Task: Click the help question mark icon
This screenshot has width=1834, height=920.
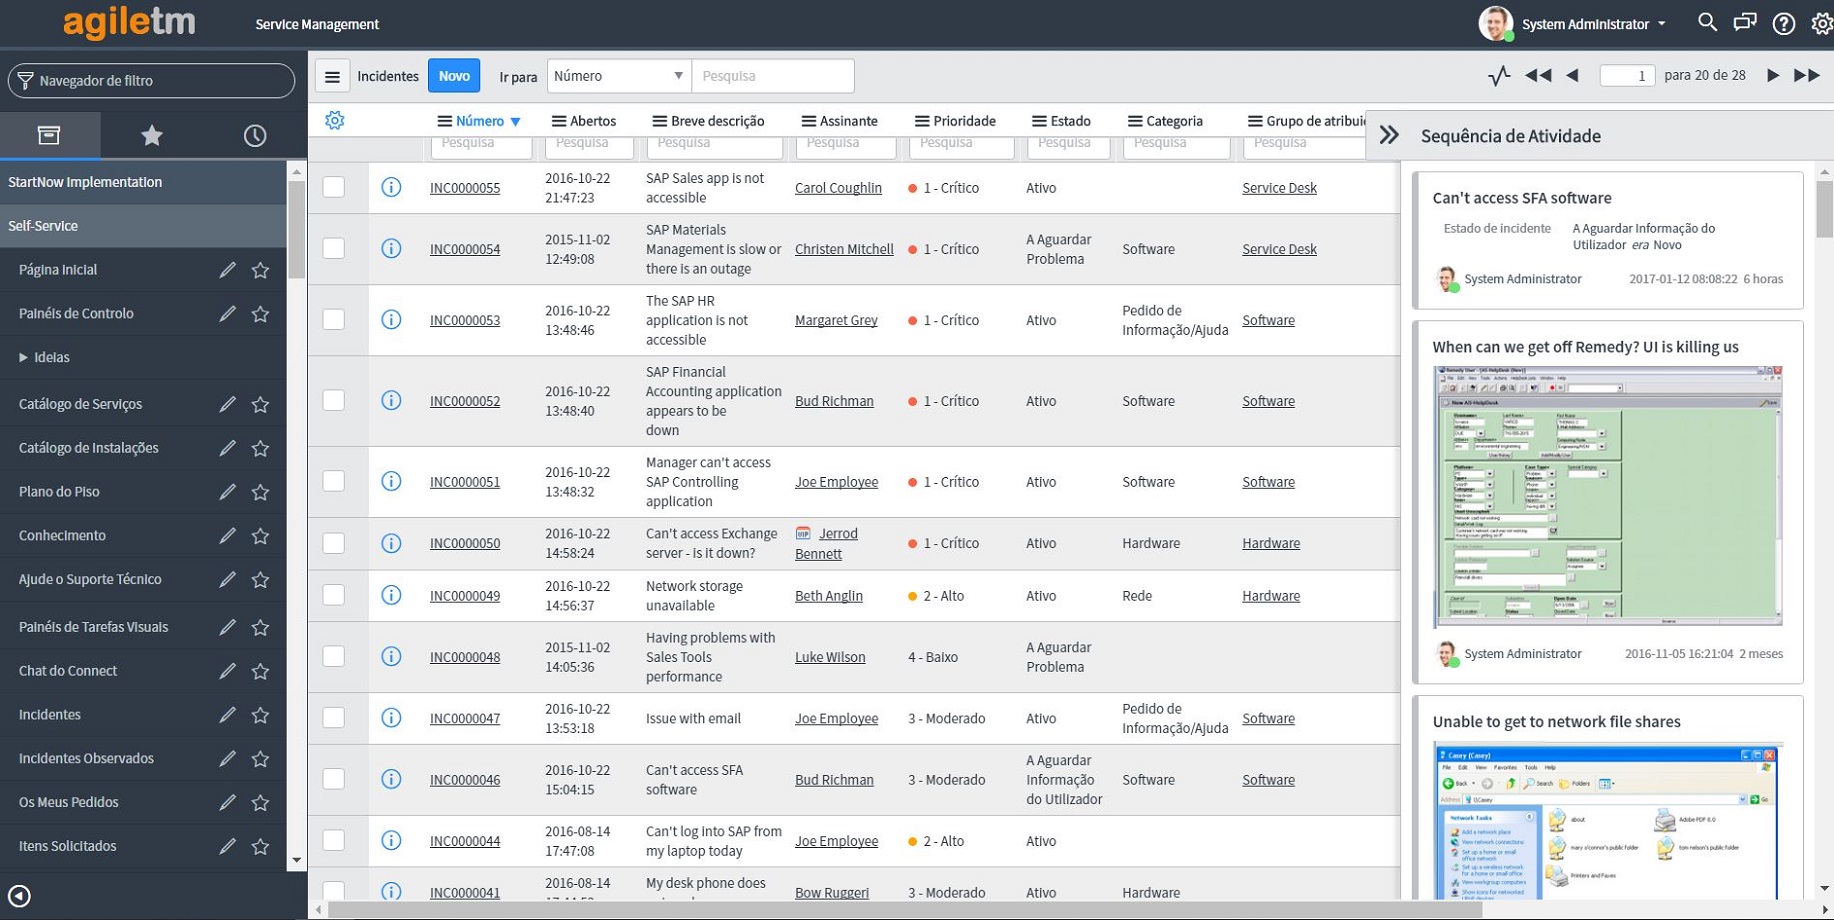Action: pyautogui.click(x=1784, y=24)
